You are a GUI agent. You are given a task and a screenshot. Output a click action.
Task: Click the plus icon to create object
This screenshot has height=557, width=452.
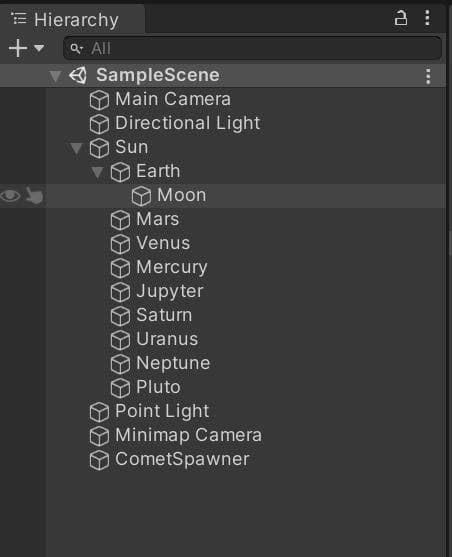coord(18,48)
